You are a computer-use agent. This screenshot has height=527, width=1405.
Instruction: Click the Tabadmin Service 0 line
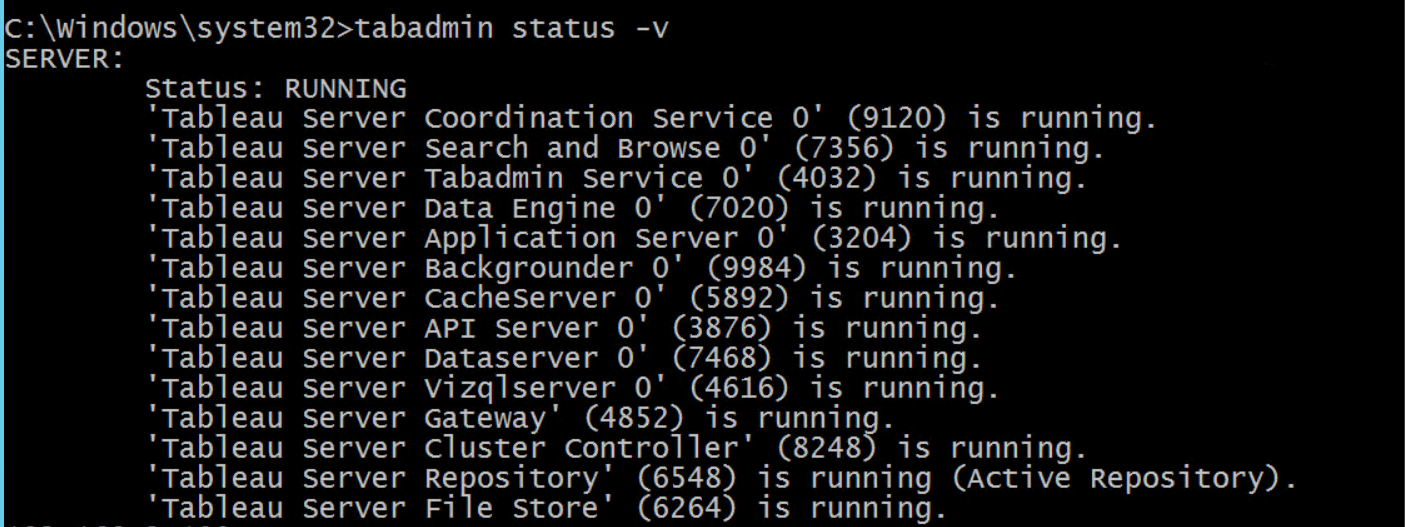[x=615, y=178]
